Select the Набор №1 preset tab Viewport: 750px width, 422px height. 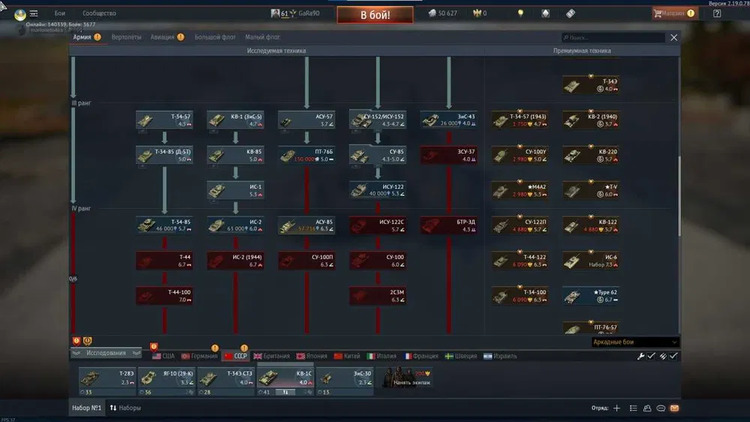coord(87,408)
